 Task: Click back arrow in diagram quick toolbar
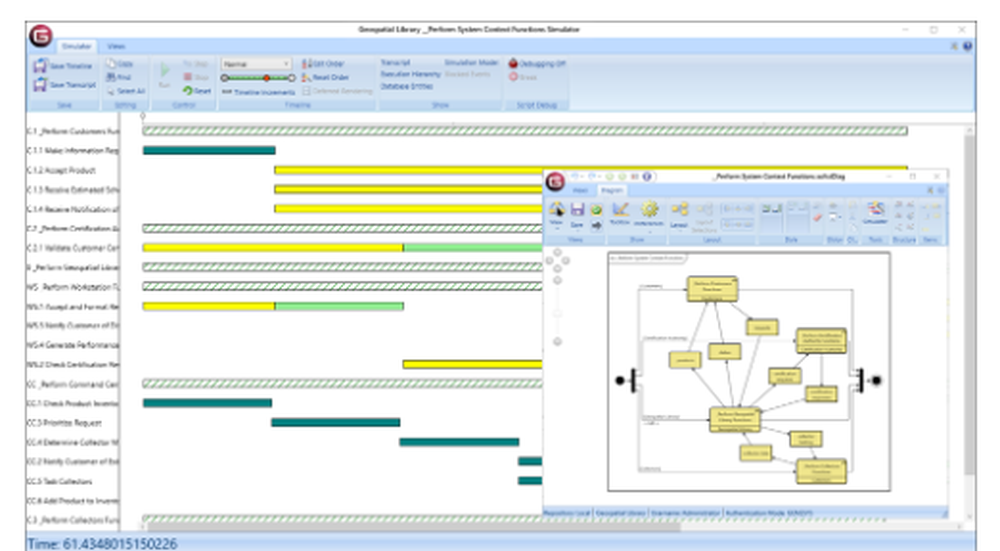577,177
